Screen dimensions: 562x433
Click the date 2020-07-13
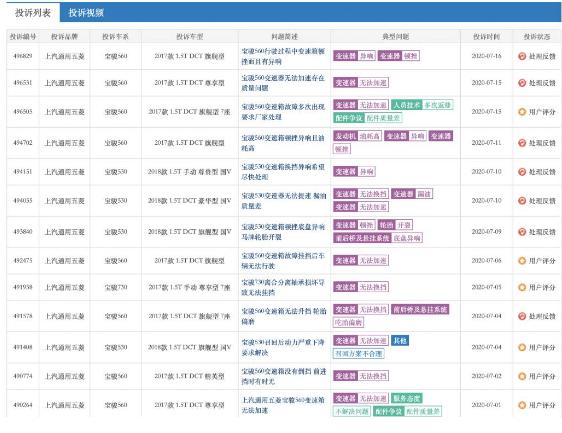[x=486, y=112]
